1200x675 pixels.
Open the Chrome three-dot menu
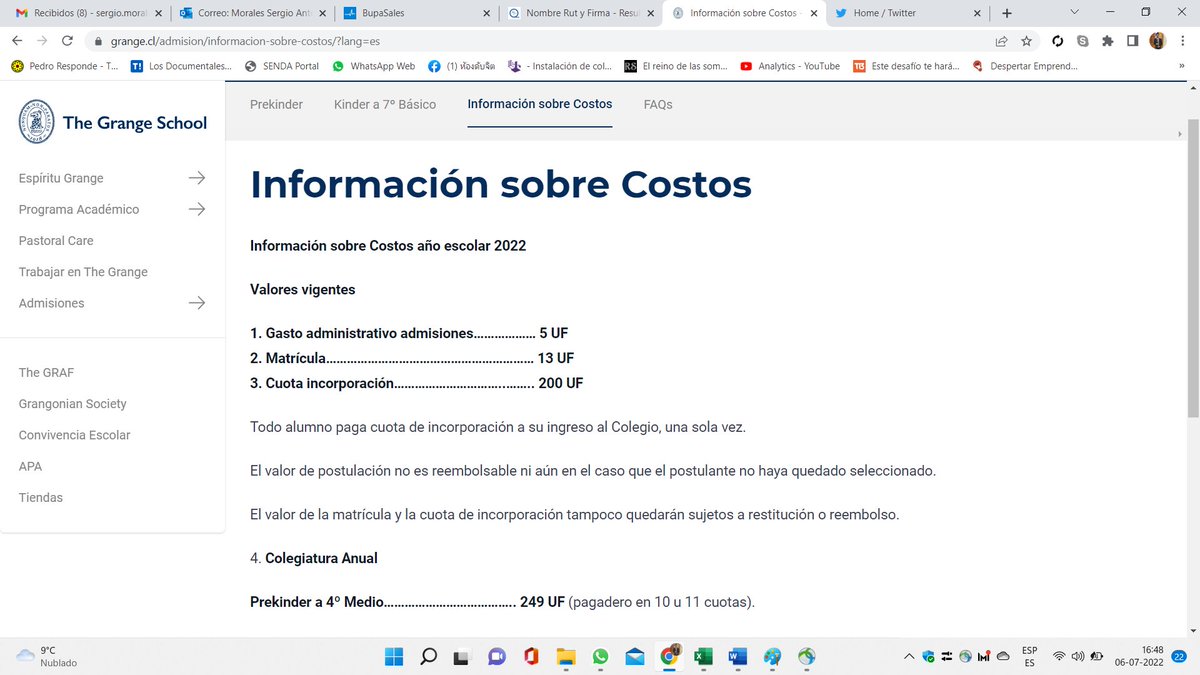1182,41
